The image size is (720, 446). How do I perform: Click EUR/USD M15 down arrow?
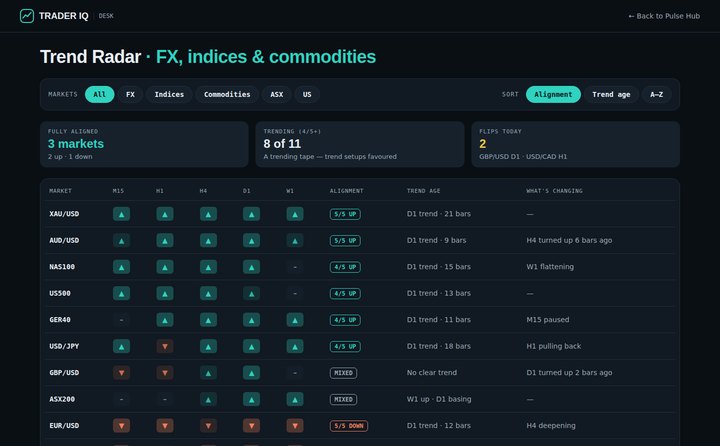pos(121,426)
